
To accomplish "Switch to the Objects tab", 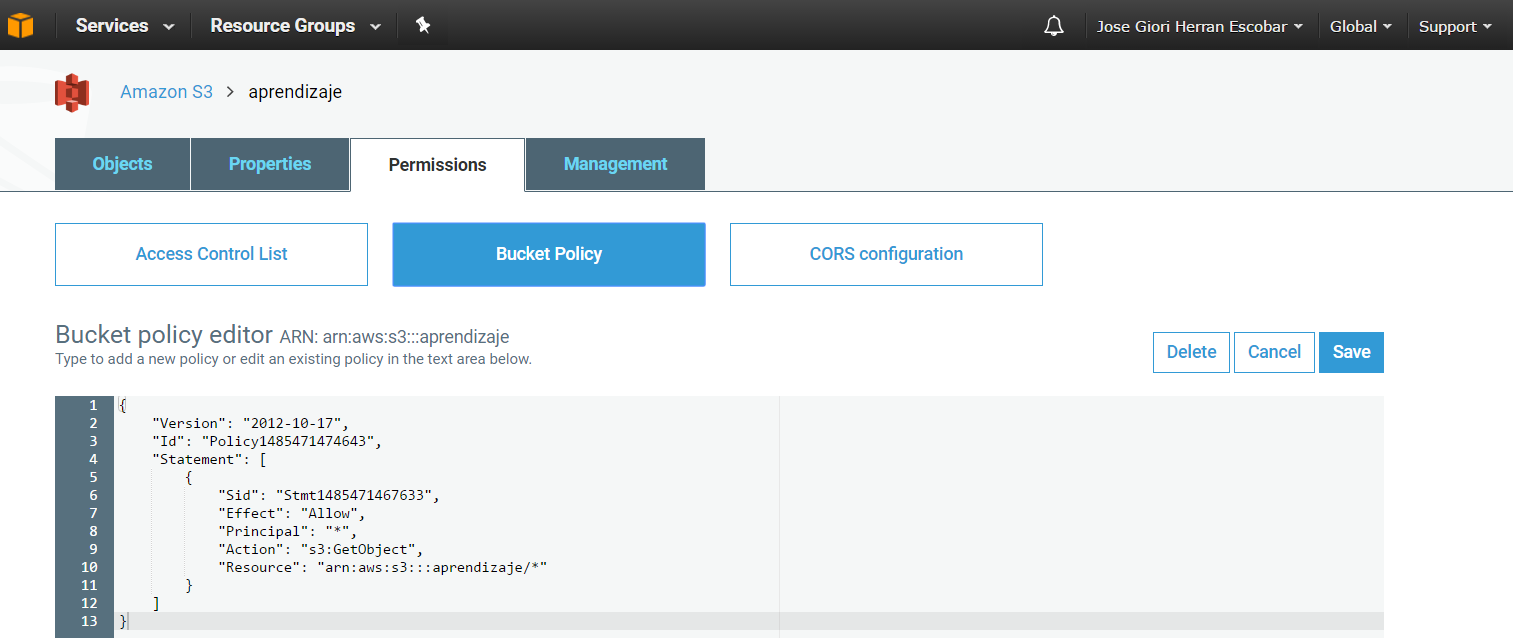I will click(x=122, y=164).
